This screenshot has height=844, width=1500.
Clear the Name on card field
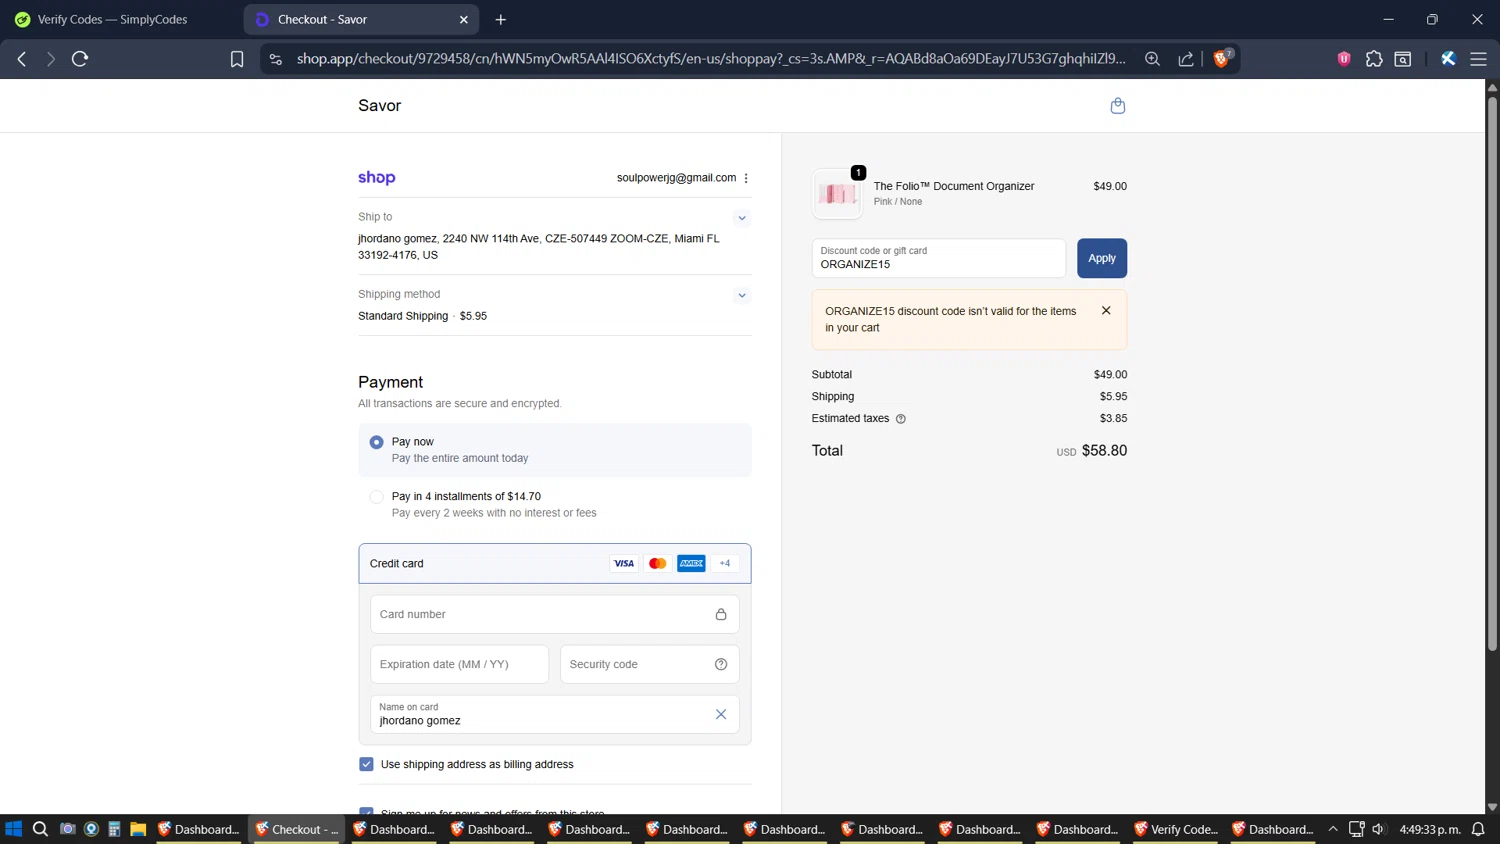721,714
